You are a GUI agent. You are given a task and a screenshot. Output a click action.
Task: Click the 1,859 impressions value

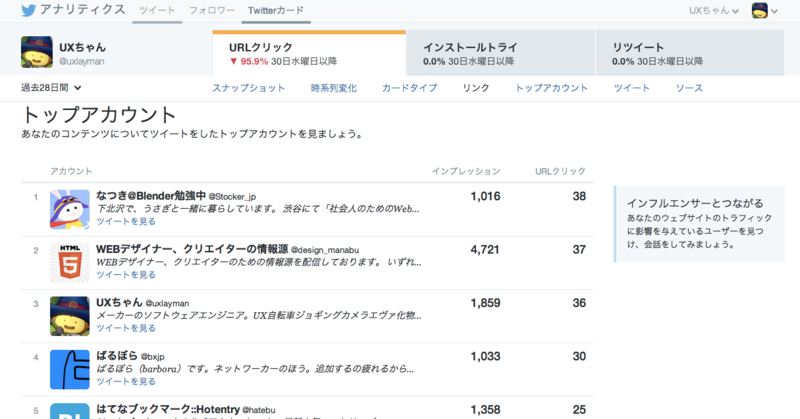tap(485, 303)
